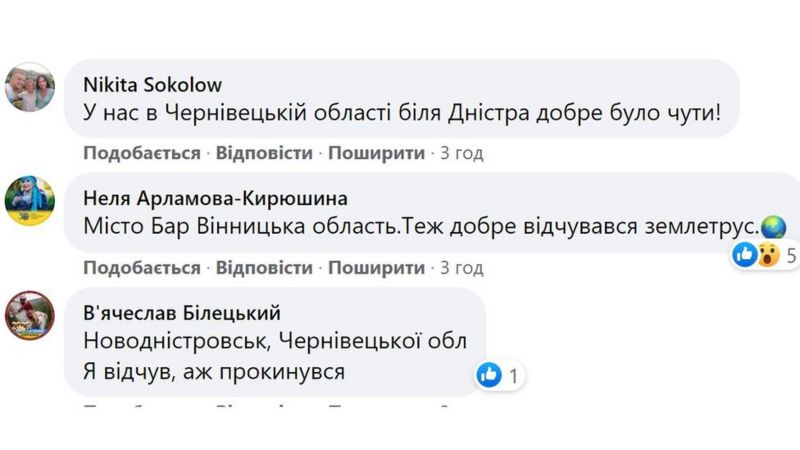Screen dimensions: 800x450
Task: Show the 5 reactions on Неля's comment
Action: pyautogui.click(x=791, y=256)
